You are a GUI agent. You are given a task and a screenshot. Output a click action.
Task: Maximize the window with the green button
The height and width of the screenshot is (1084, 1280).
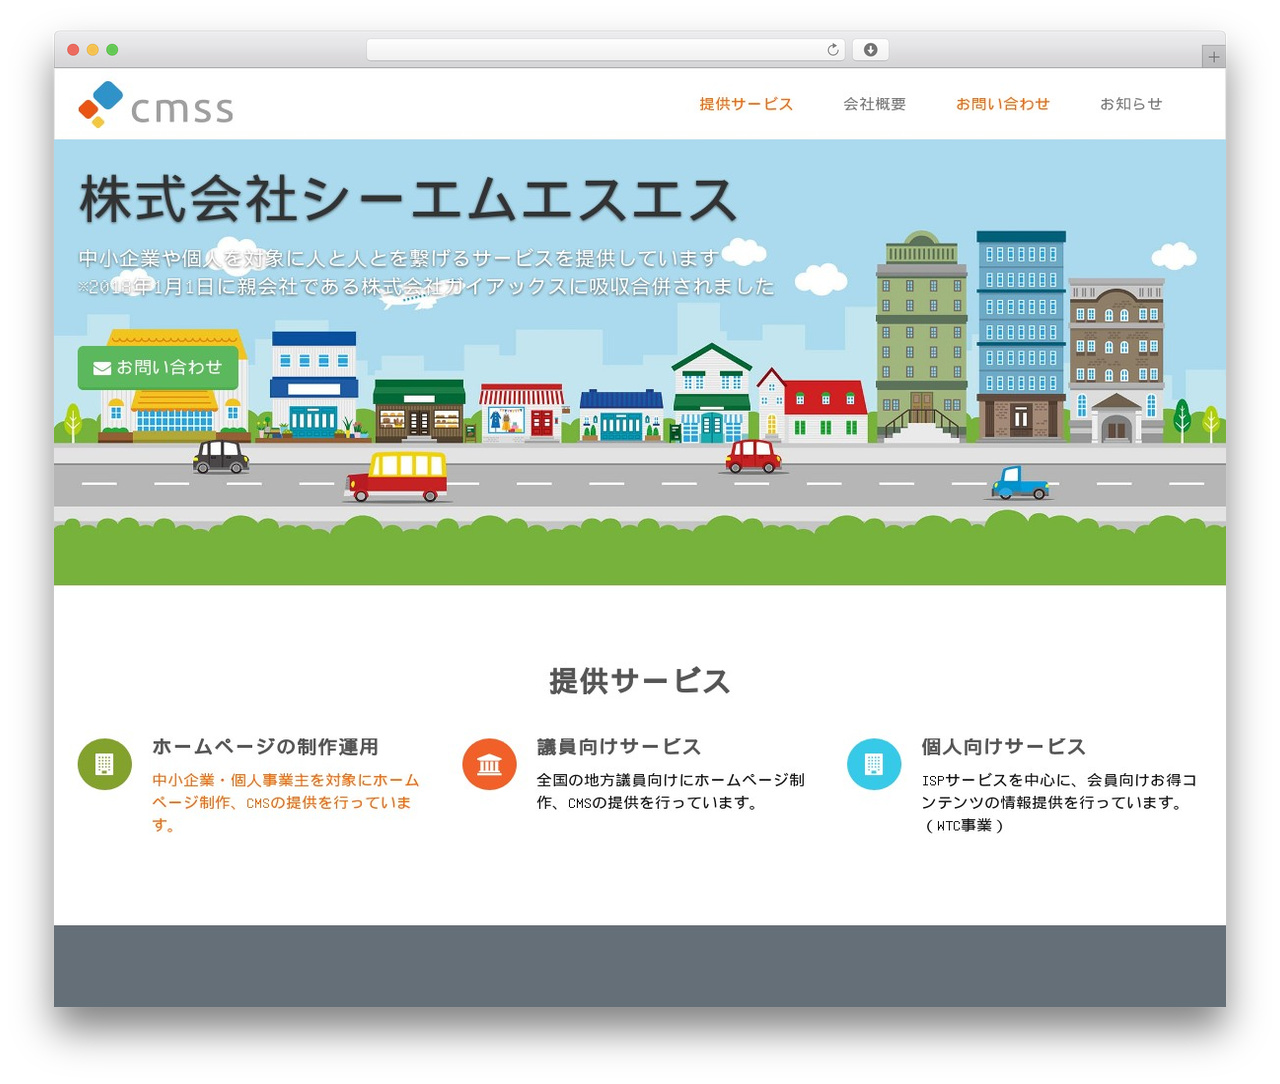tap(112, 50)
